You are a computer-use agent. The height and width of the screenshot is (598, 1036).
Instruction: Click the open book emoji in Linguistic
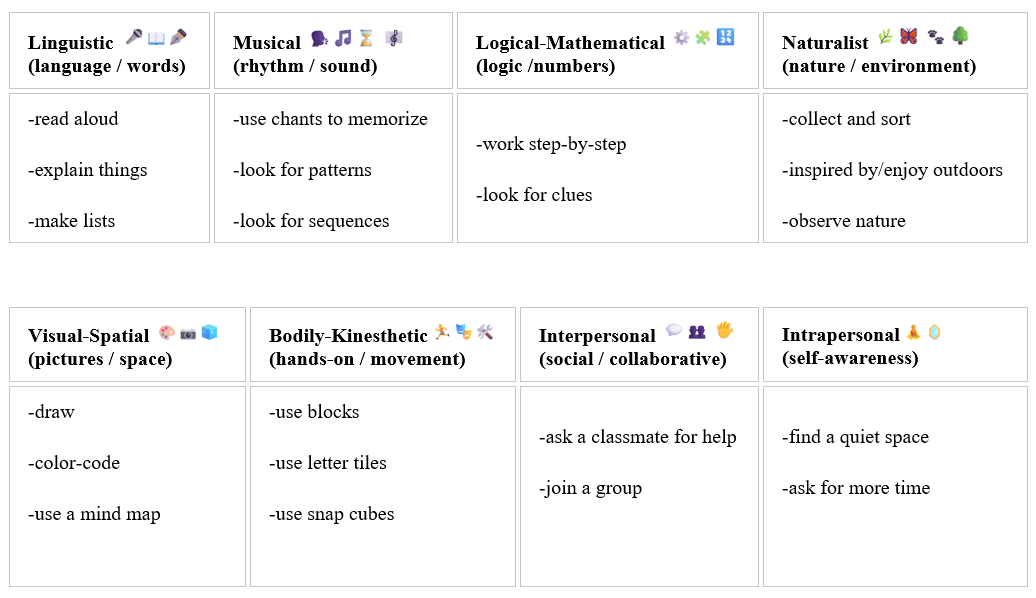(156, 38)
